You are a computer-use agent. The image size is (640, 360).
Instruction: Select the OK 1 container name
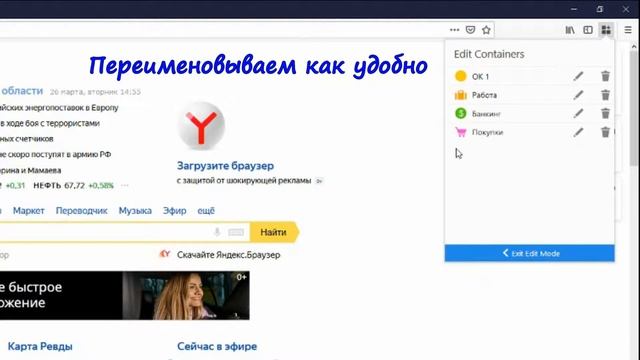480,77
